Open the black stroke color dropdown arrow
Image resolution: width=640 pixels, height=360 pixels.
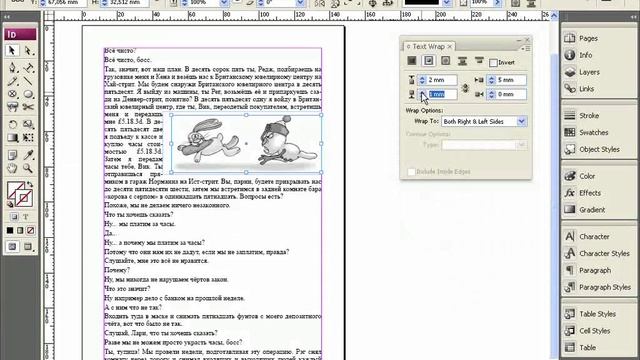[447, 3]
